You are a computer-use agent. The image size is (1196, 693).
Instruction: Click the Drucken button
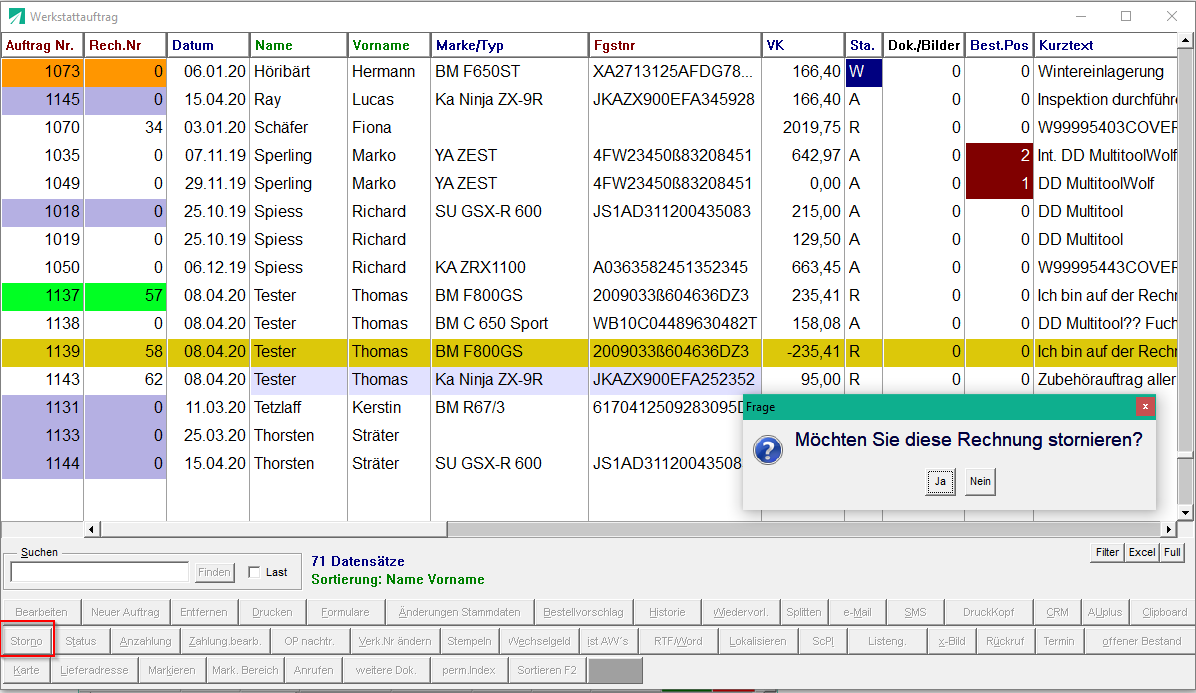pos(272,611)
